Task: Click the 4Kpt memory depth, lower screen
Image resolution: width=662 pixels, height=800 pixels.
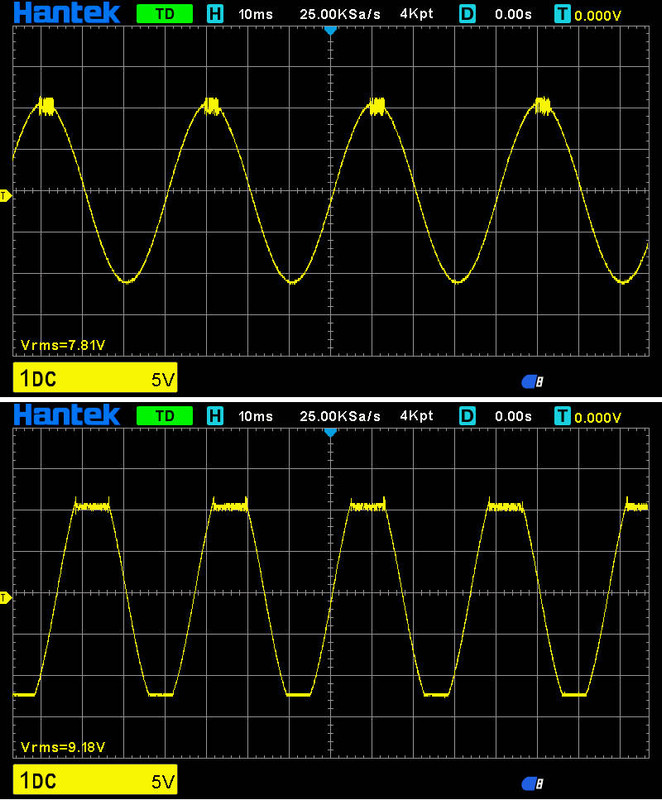Action: tap(417, 416)
